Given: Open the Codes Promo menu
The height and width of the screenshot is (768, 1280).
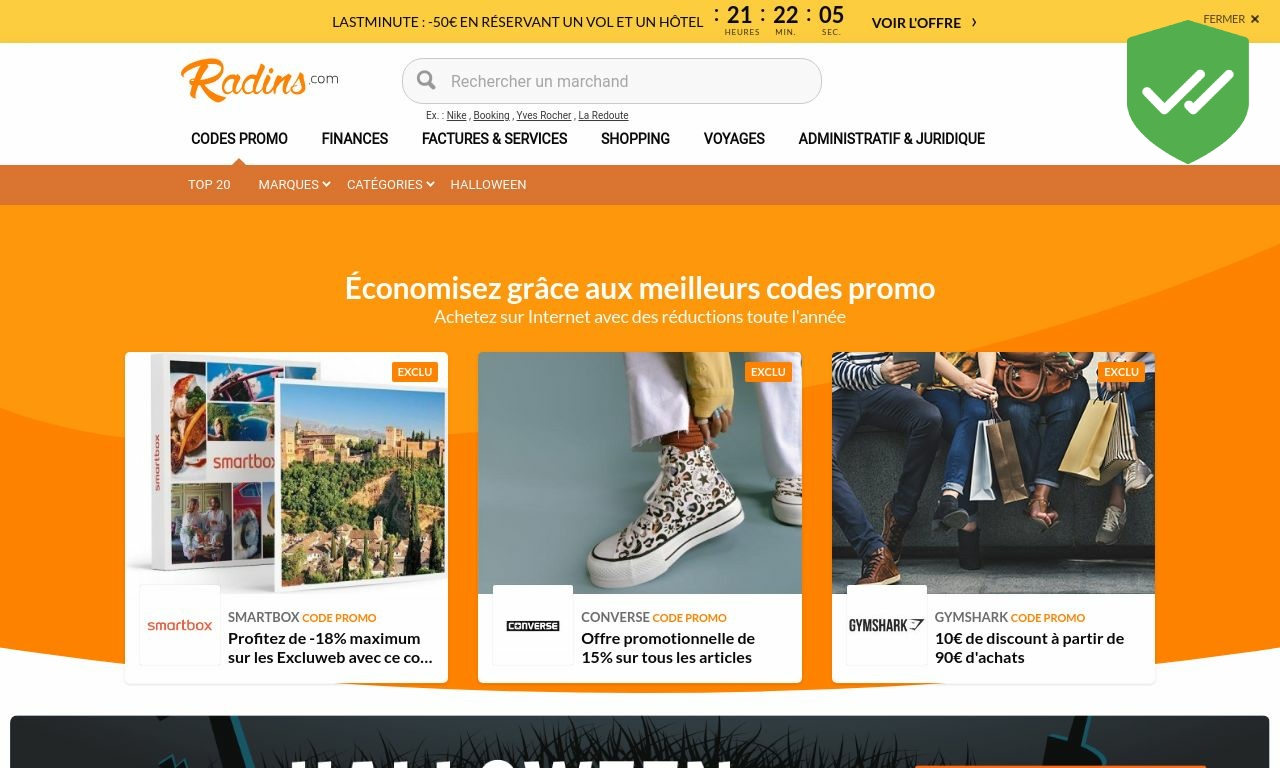Looking at the screenshot, I should 239,139.
